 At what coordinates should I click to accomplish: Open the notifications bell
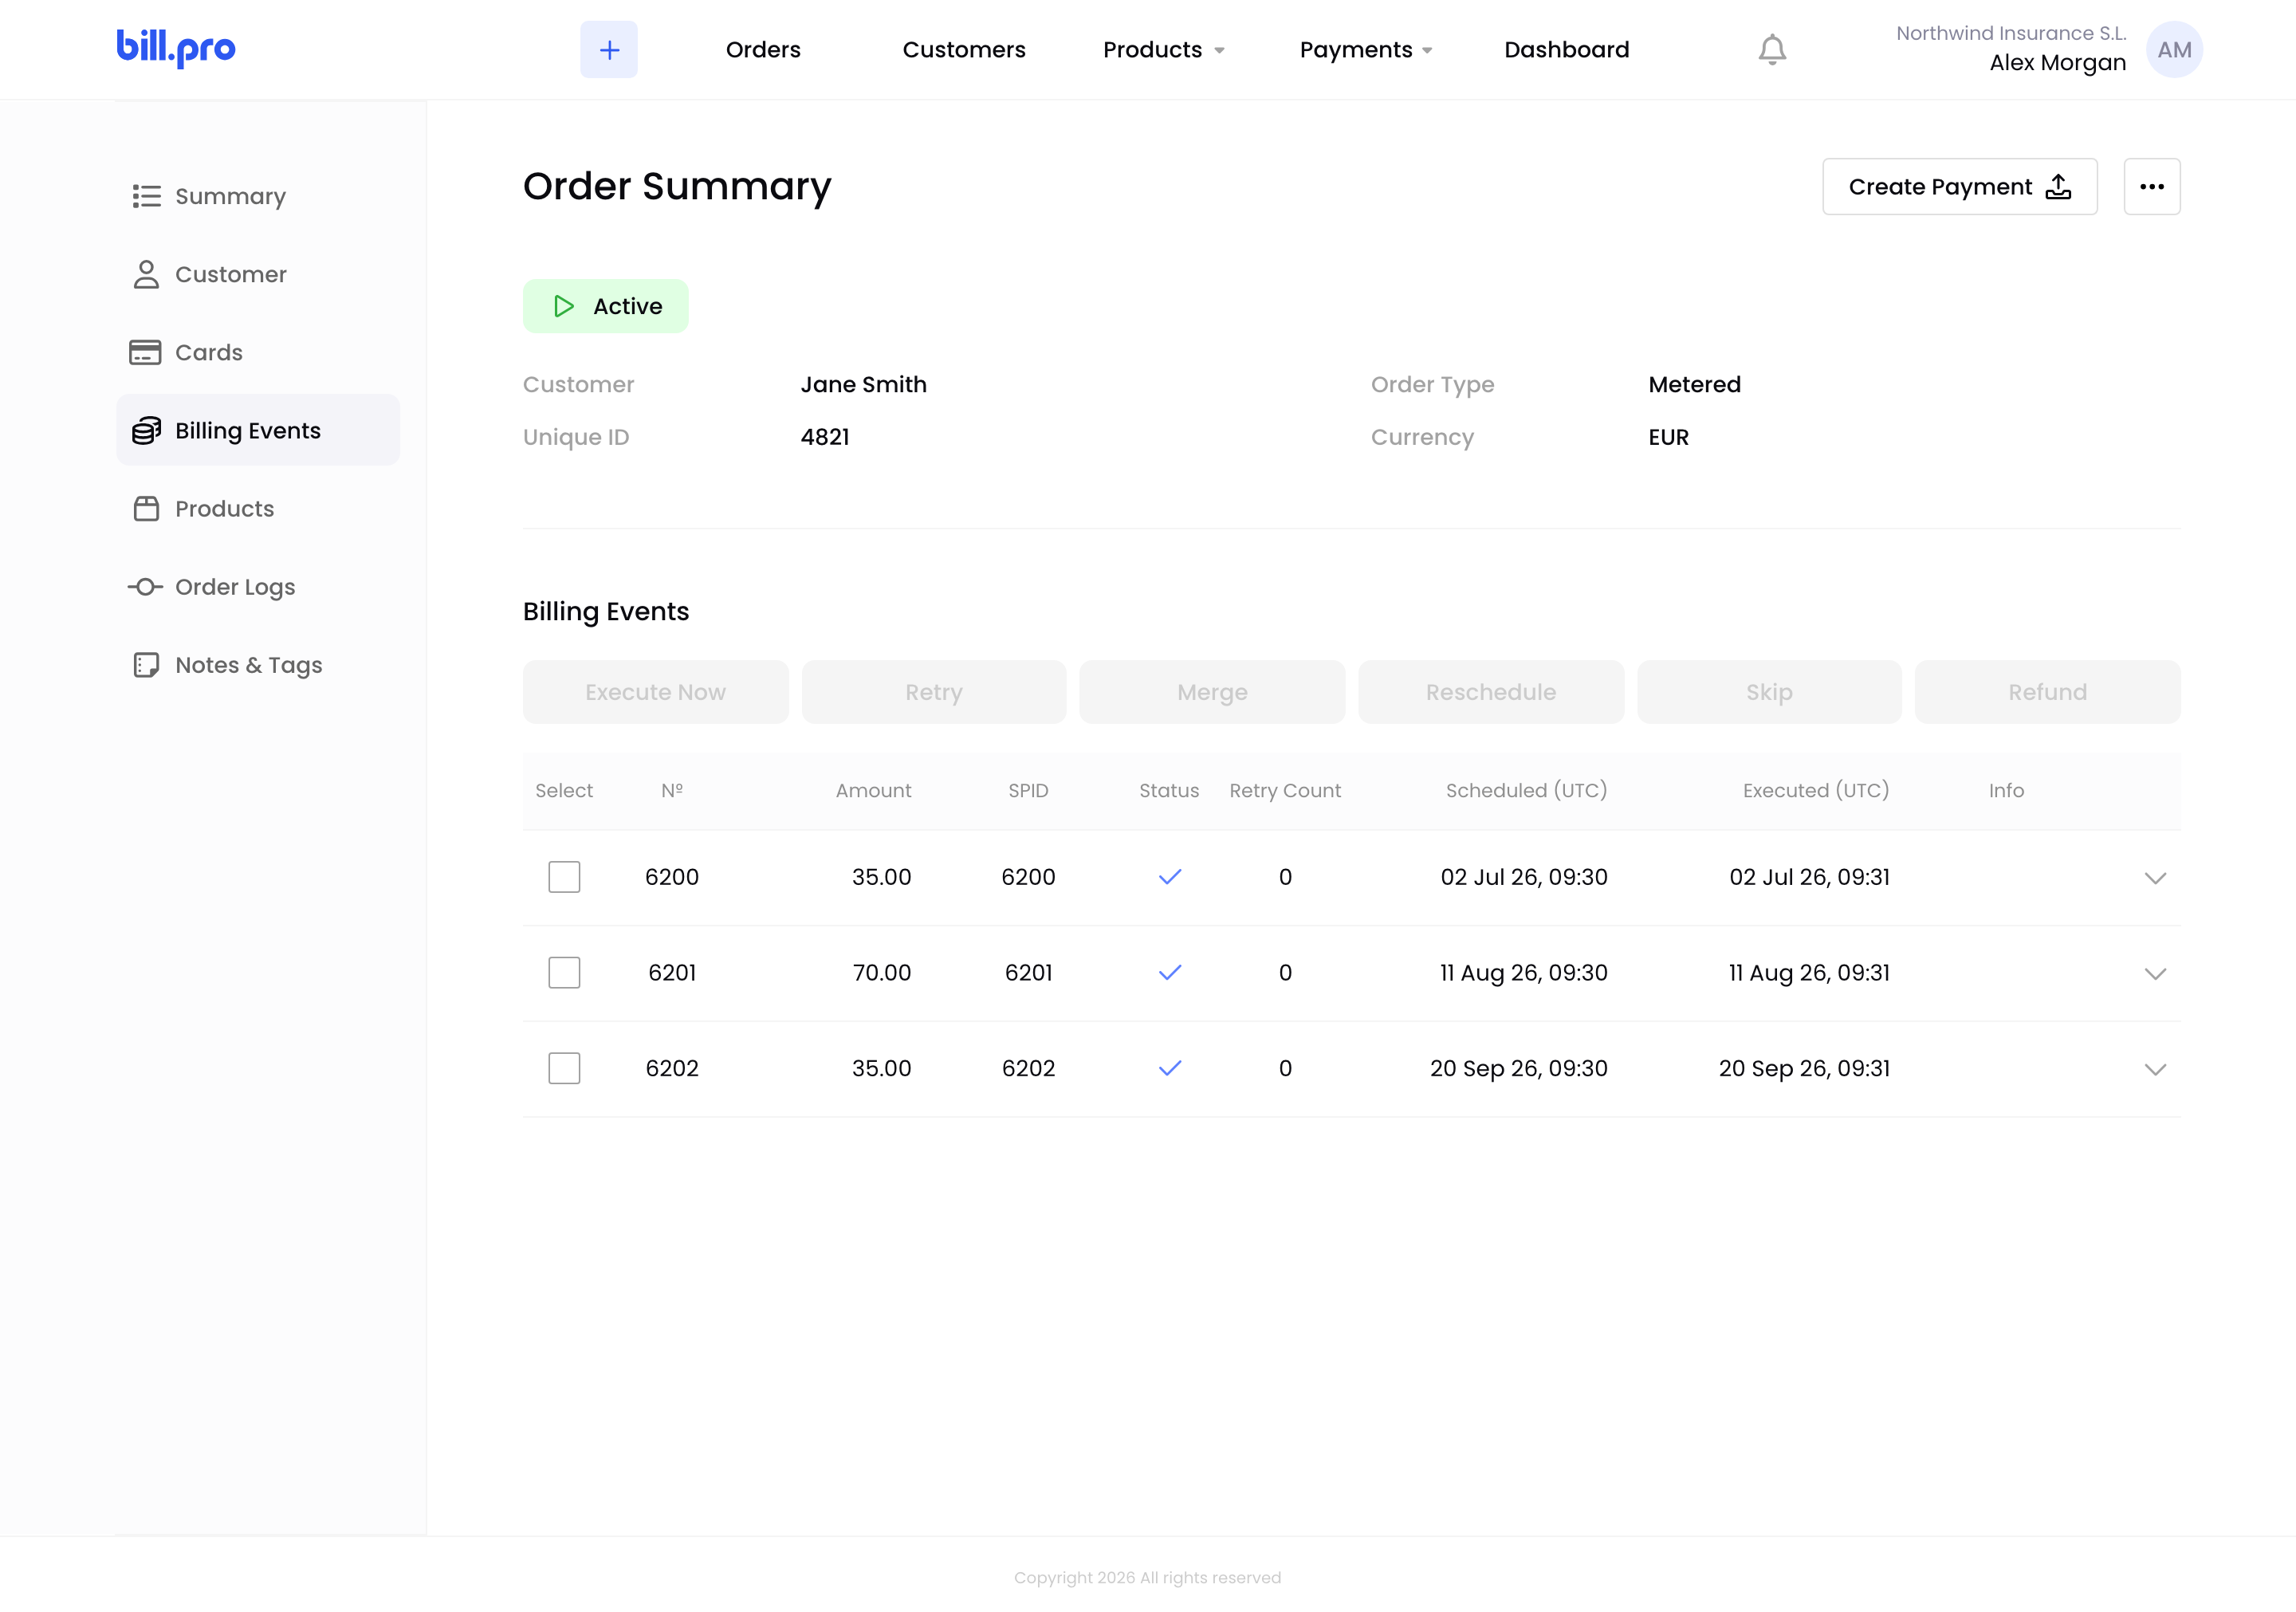click(1772, 50)
